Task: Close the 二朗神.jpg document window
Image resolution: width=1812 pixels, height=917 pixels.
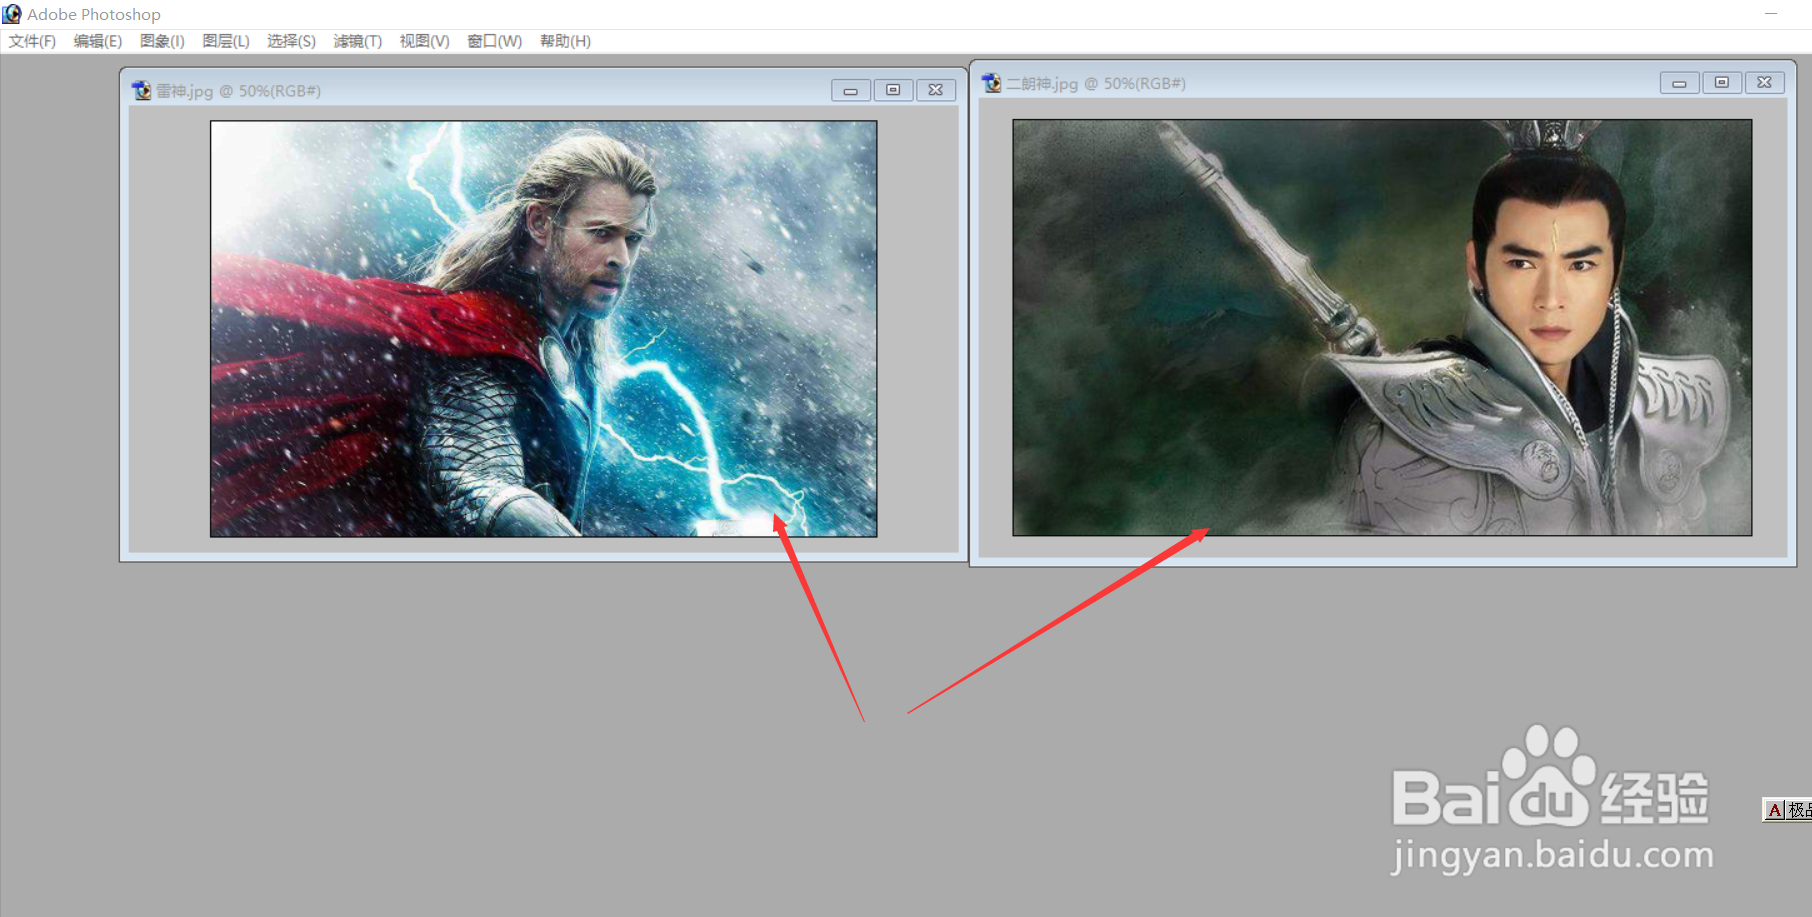Action: click(x=1764, y=83)
